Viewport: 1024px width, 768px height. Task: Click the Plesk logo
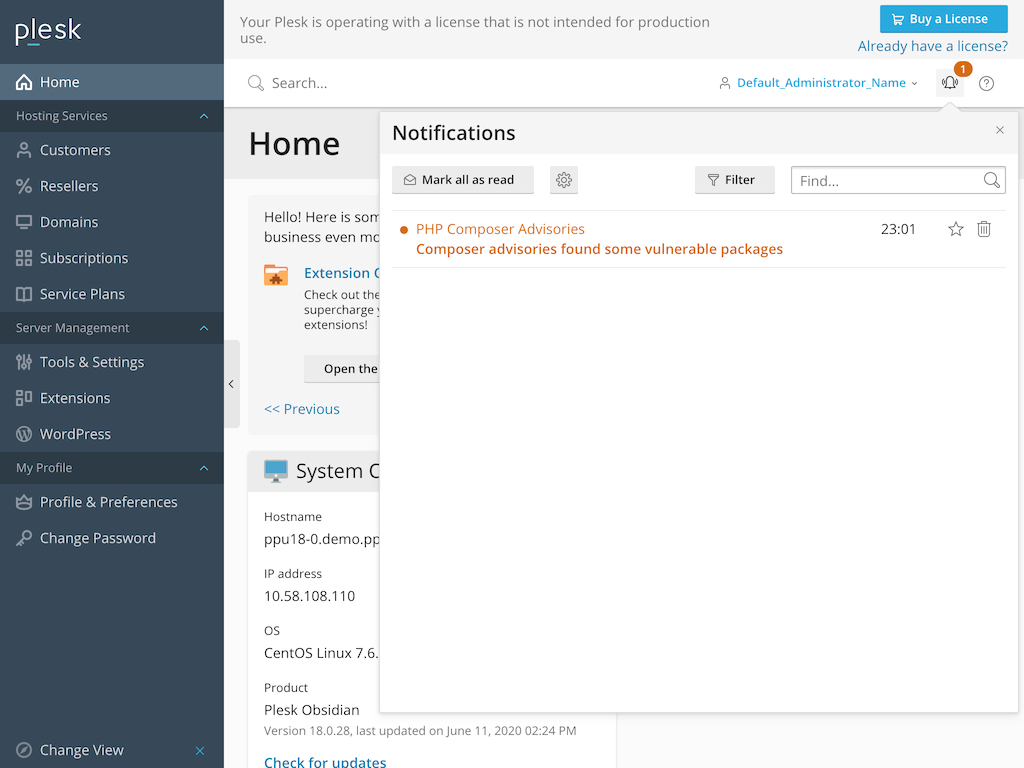pos(48,32)
